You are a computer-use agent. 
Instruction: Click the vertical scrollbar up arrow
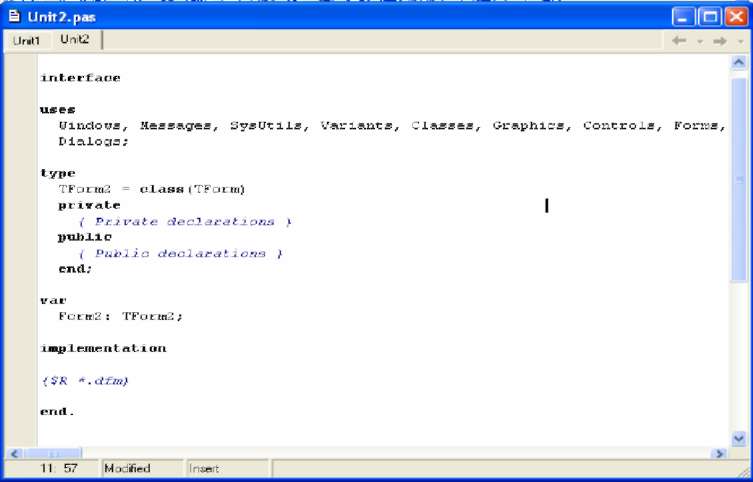(739, 63)
